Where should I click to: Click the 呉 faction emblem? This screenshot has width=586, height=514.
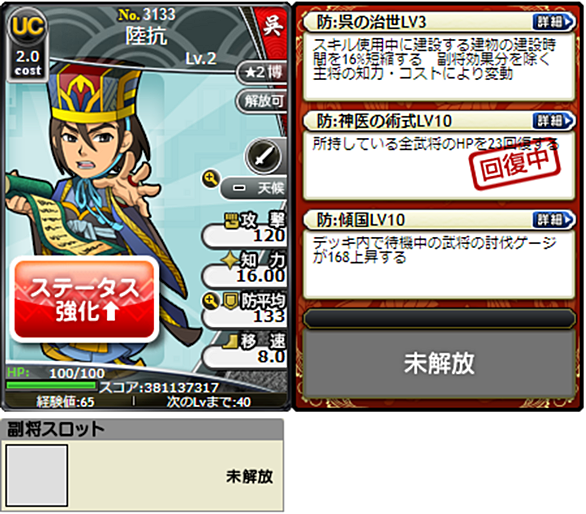(273, 25)
